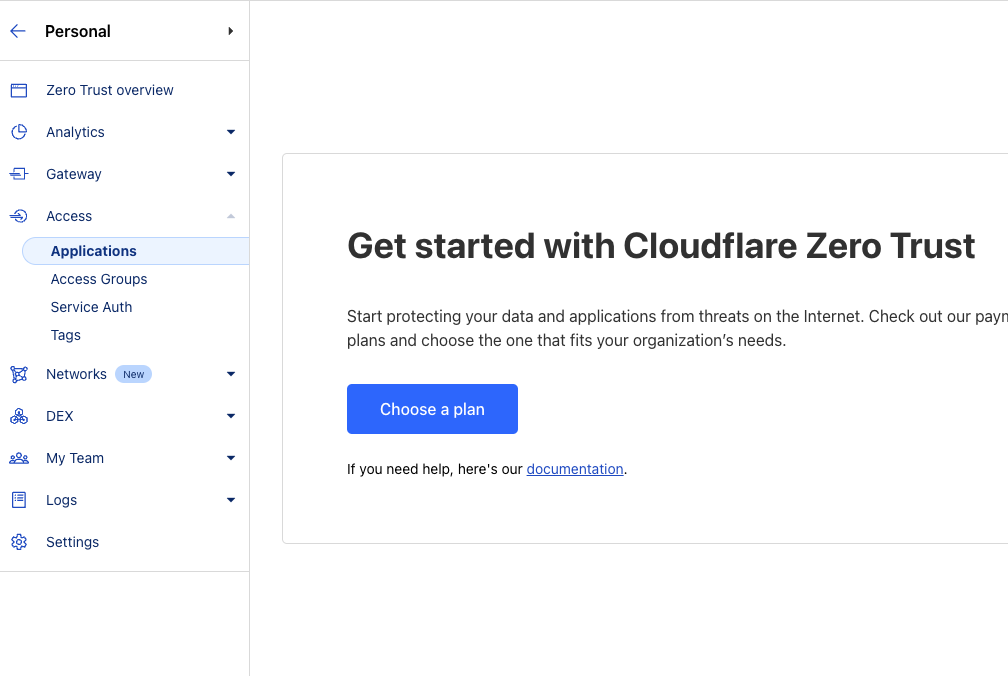Open the Settings gear
Viewport: 1008px width, 676px height.
click(18, 542)
